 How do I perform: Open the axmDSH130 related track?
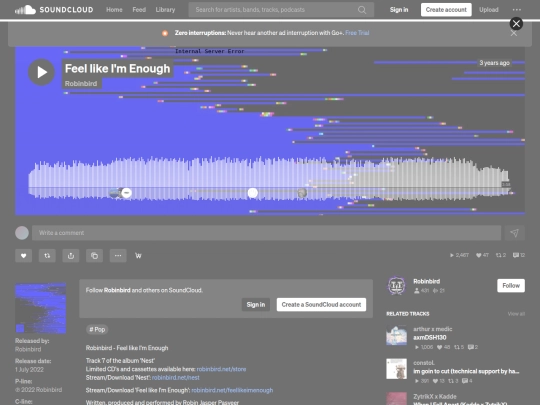[430, 338]
